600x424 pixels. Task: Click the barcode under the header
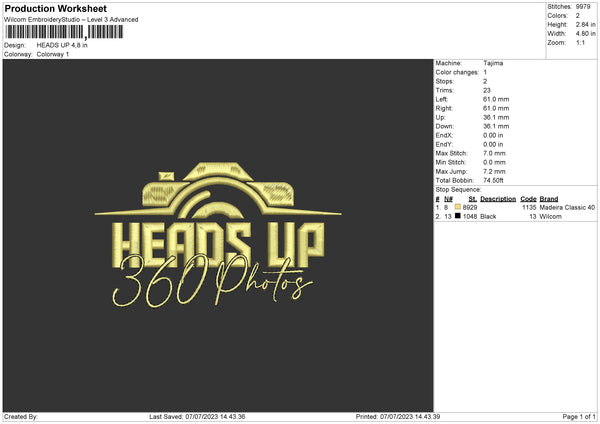[x=64, y=32]
